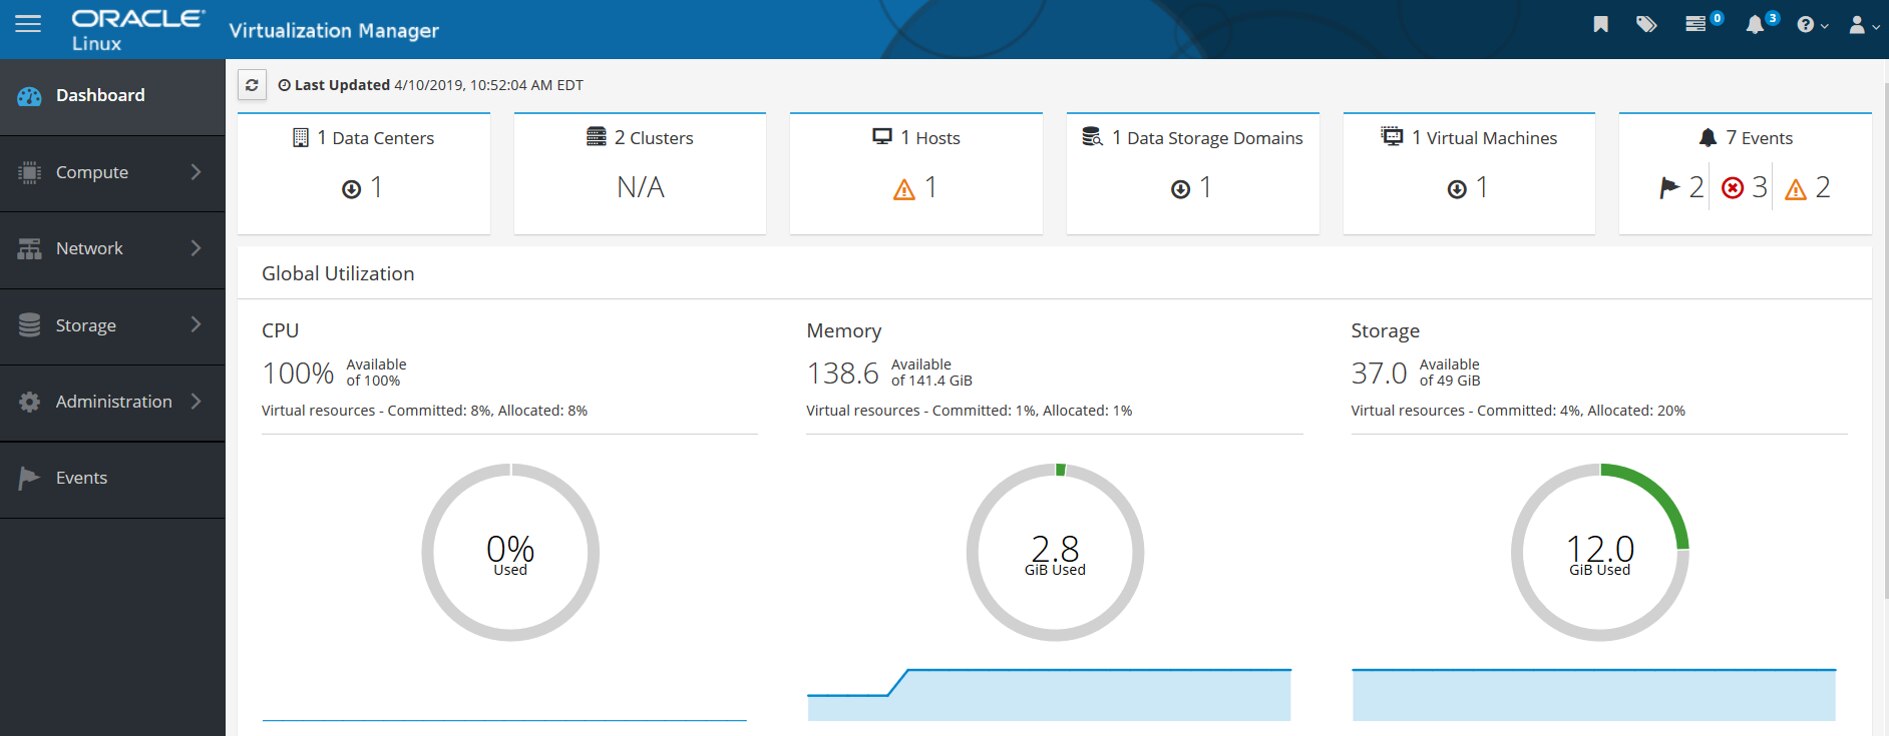1889x736 pixels.
Task: Click the Data Centers down status icon
Action: click(351, 189)
